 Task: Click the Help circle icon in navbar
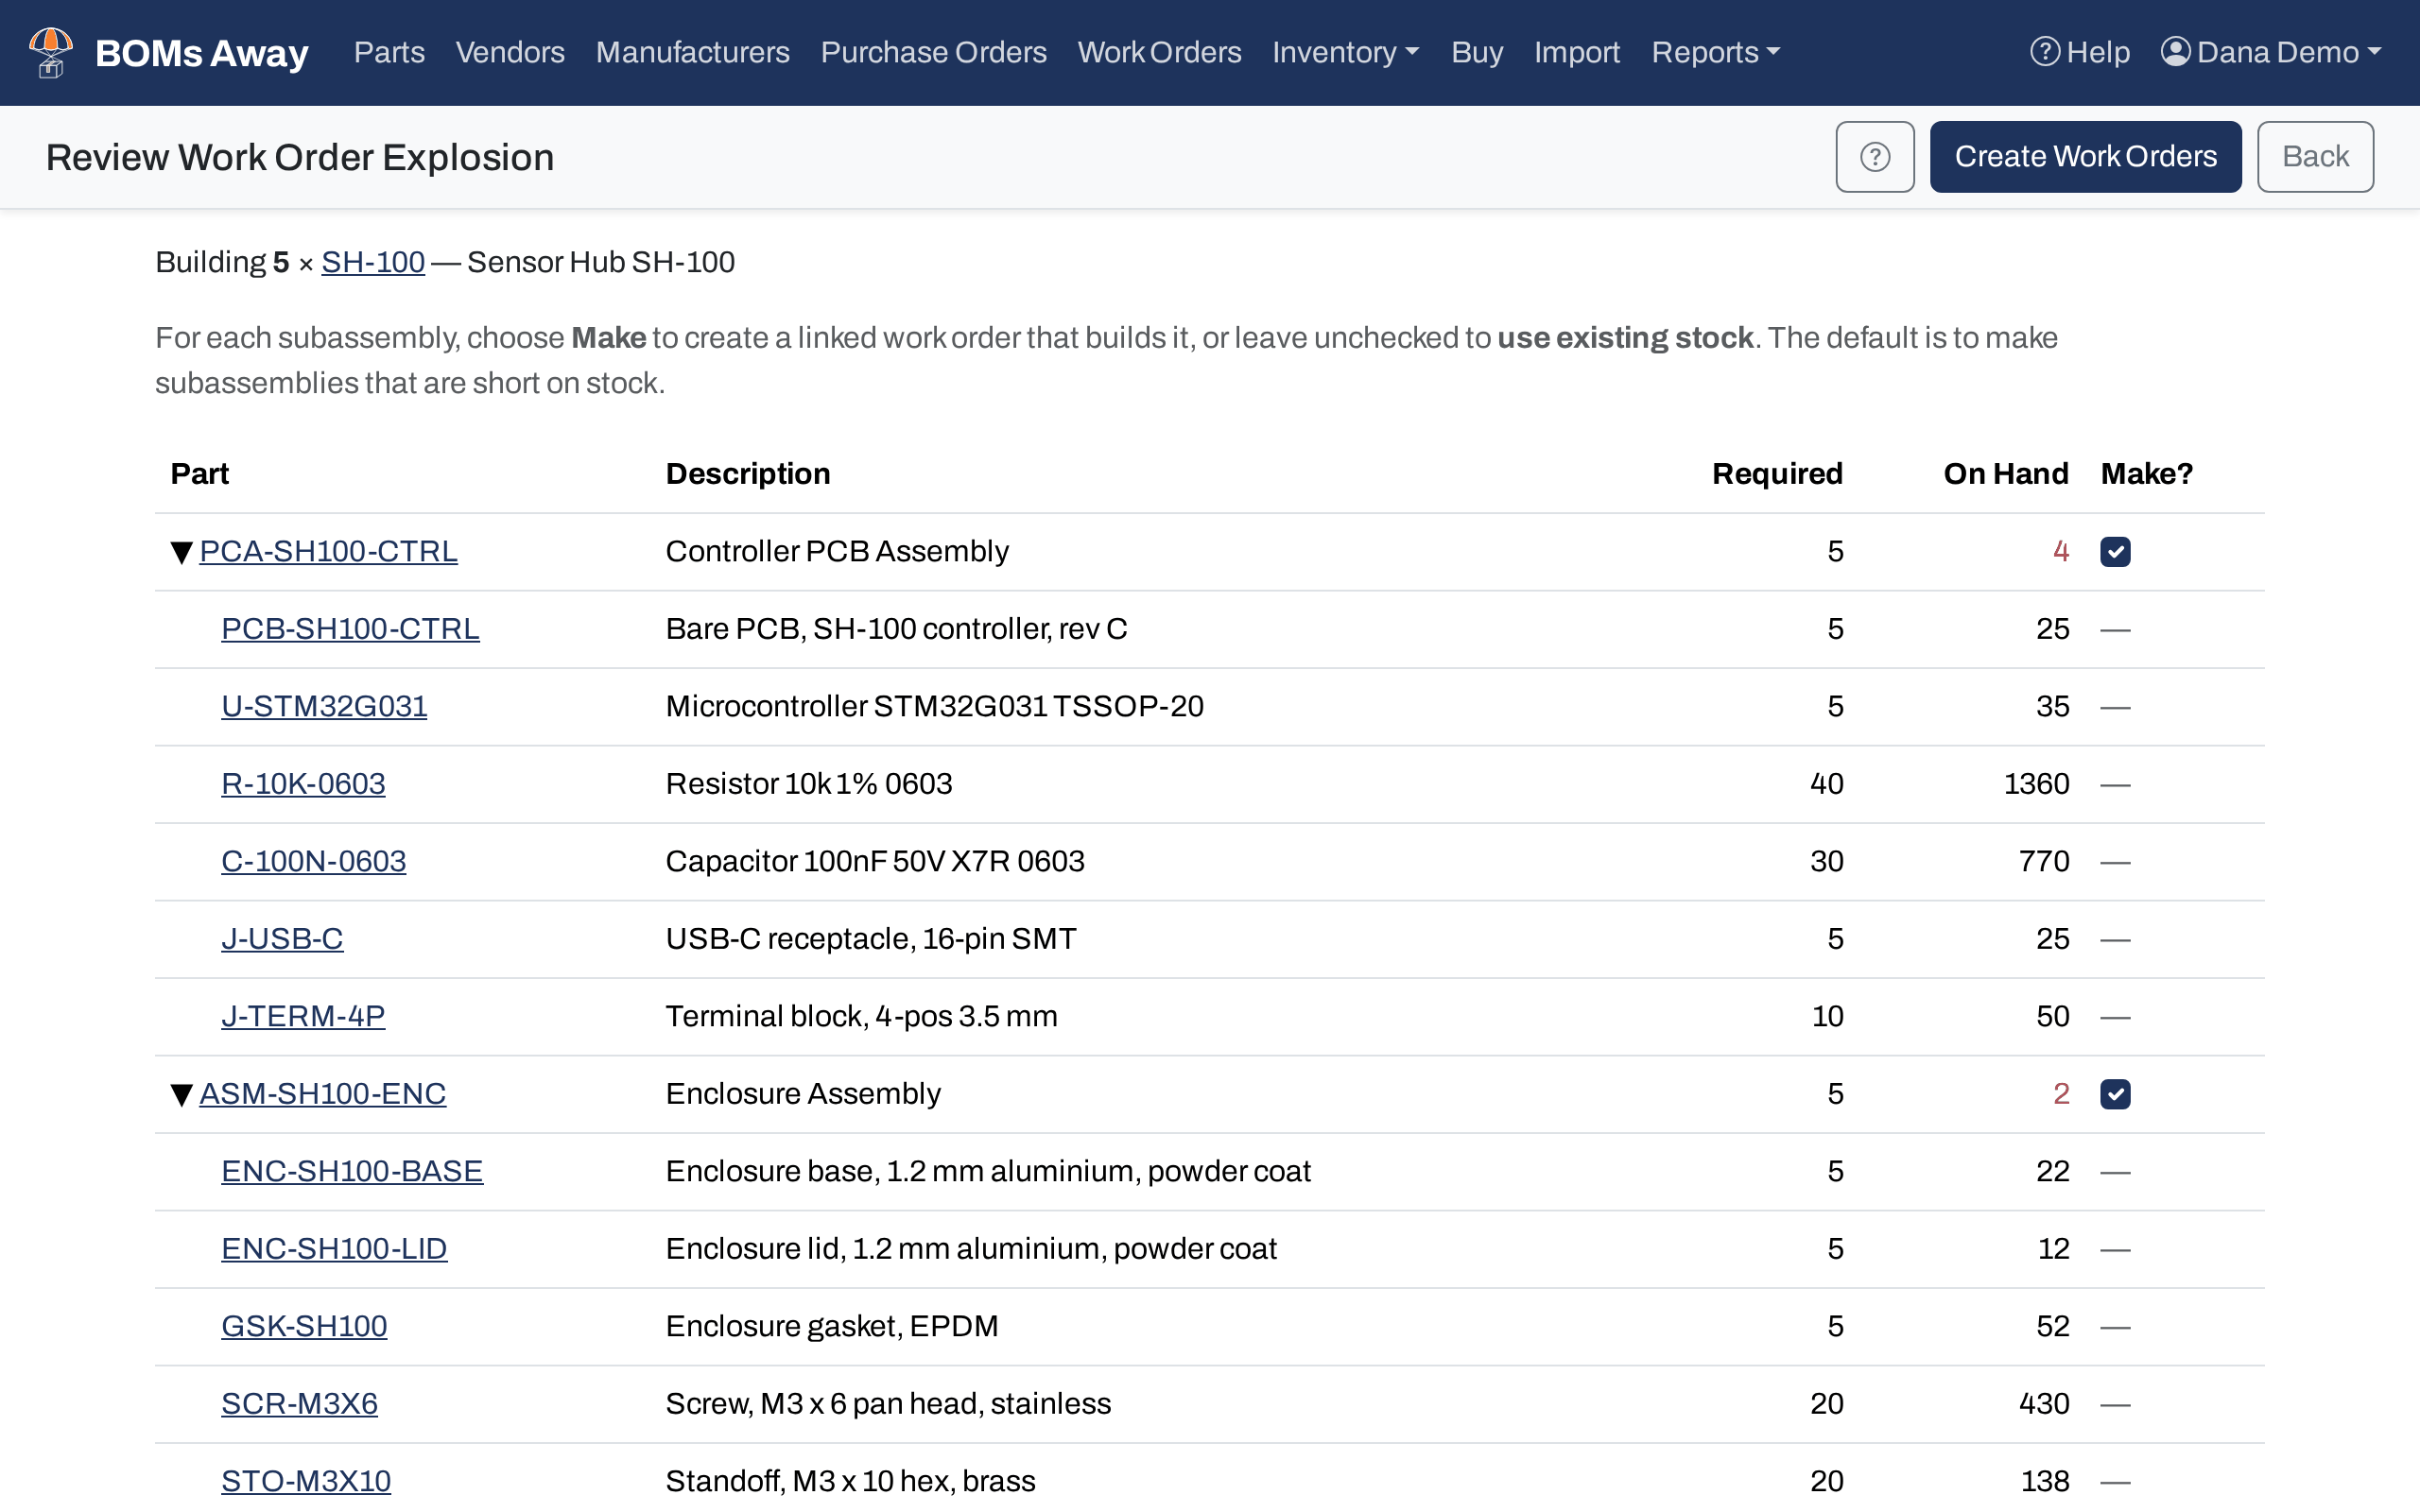click(2045, 52)
